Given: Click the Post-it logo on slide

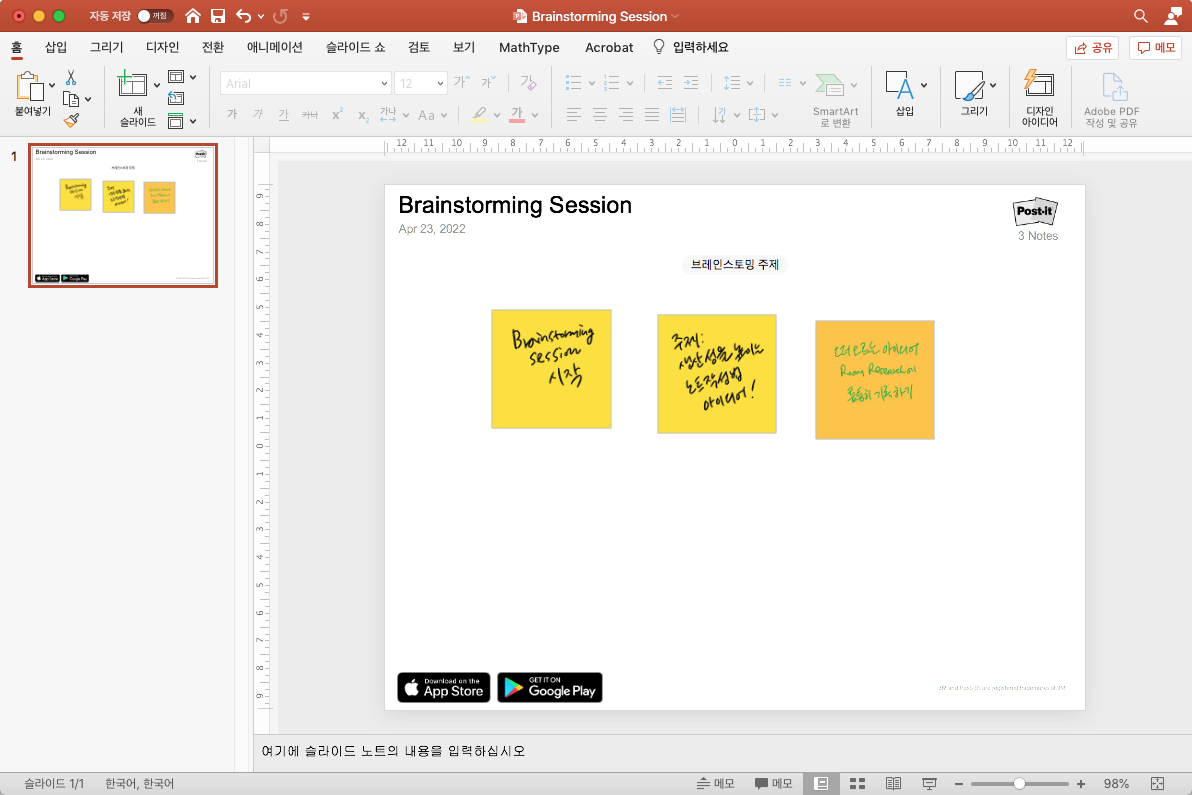Looking at the screenshot, I should click(1035, 211).
